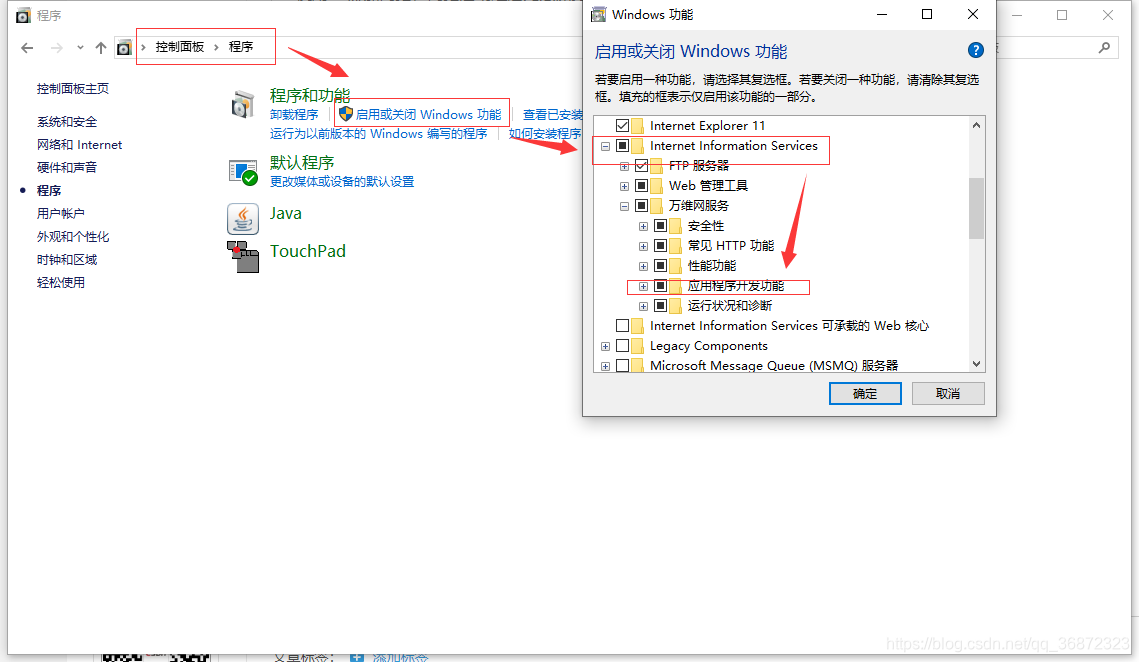Click the Default Programs icon
The image size is (1139, 662).
[x=243, y=172]
